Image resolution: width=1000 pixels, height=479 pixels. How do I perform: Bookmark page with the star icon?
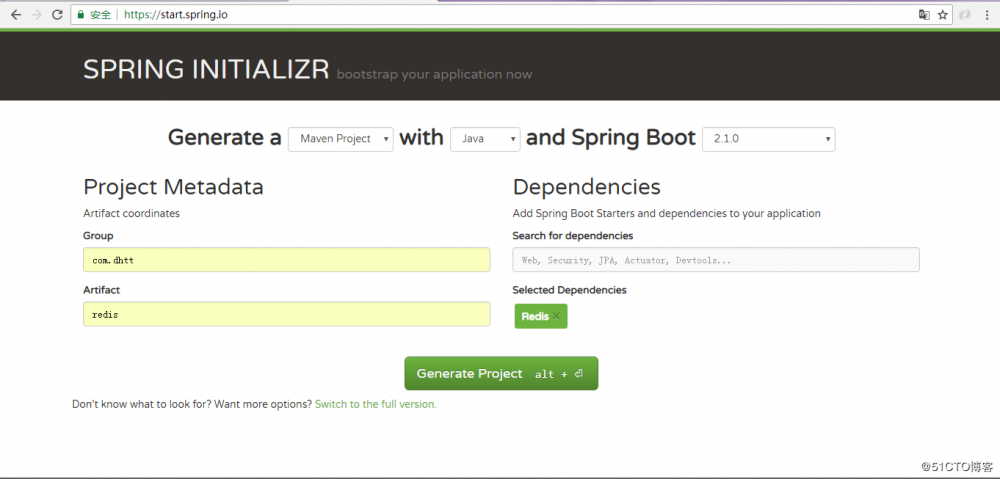click(x=943, y=15)
